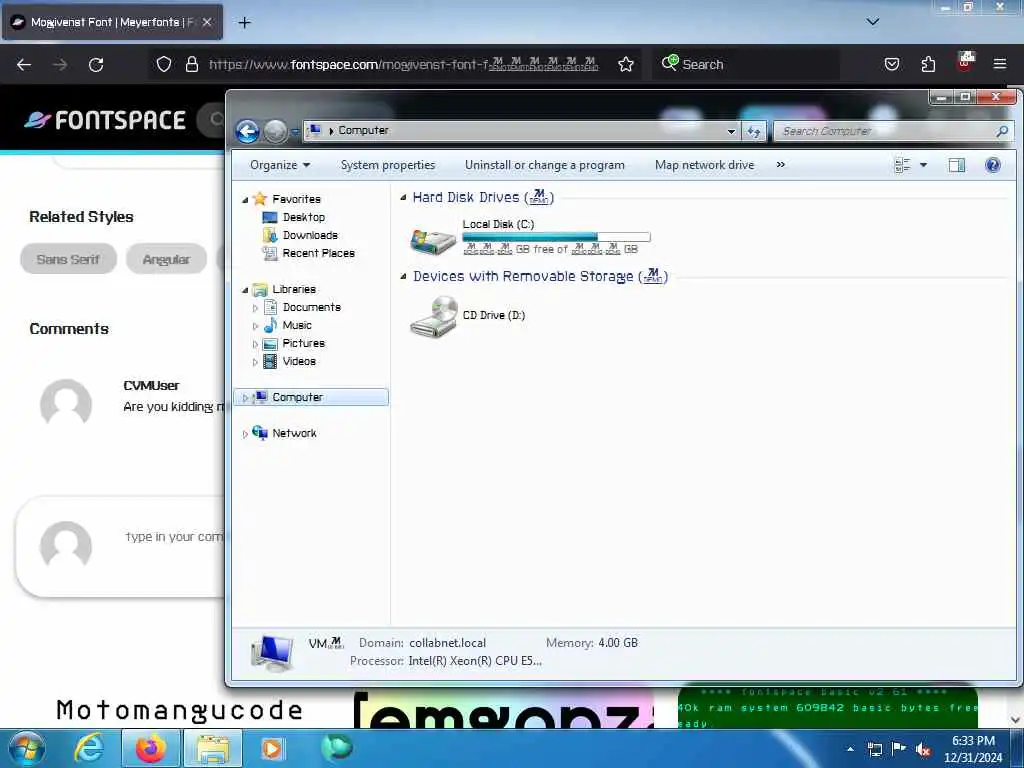This screenshot has height=768, width=1024.
Task: Collapse the Hard Disk Drives section
Action: (x=403, y=197)
